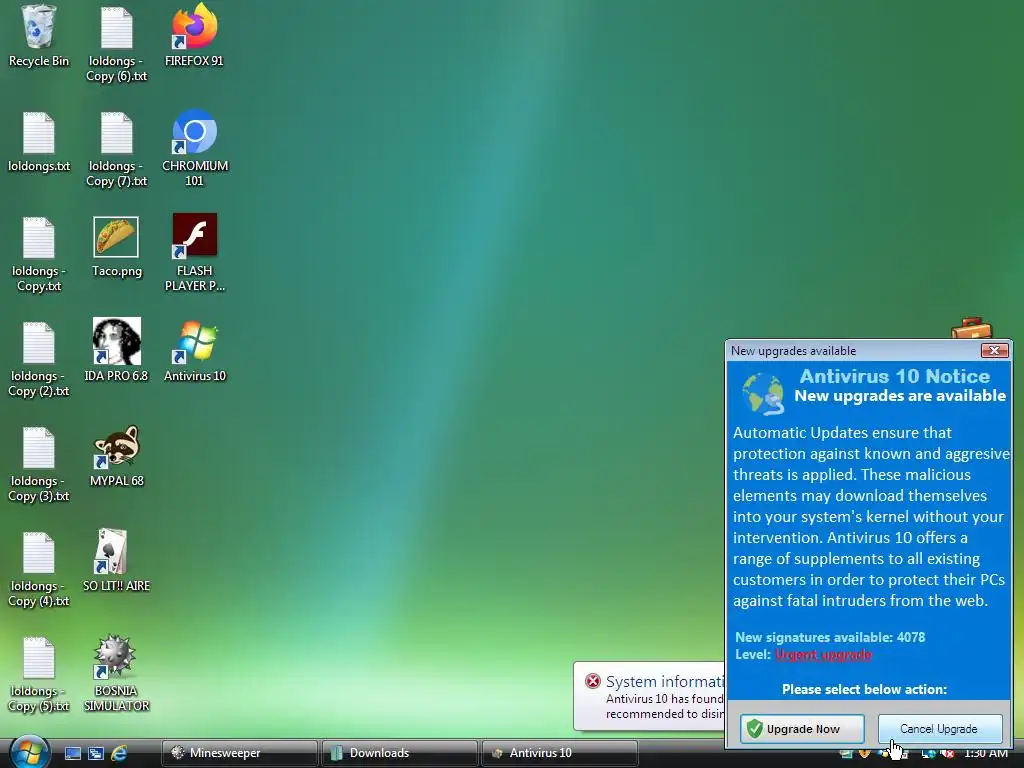
Task: Switch to Minesweeper taskbar button
Action: [240, 753]
